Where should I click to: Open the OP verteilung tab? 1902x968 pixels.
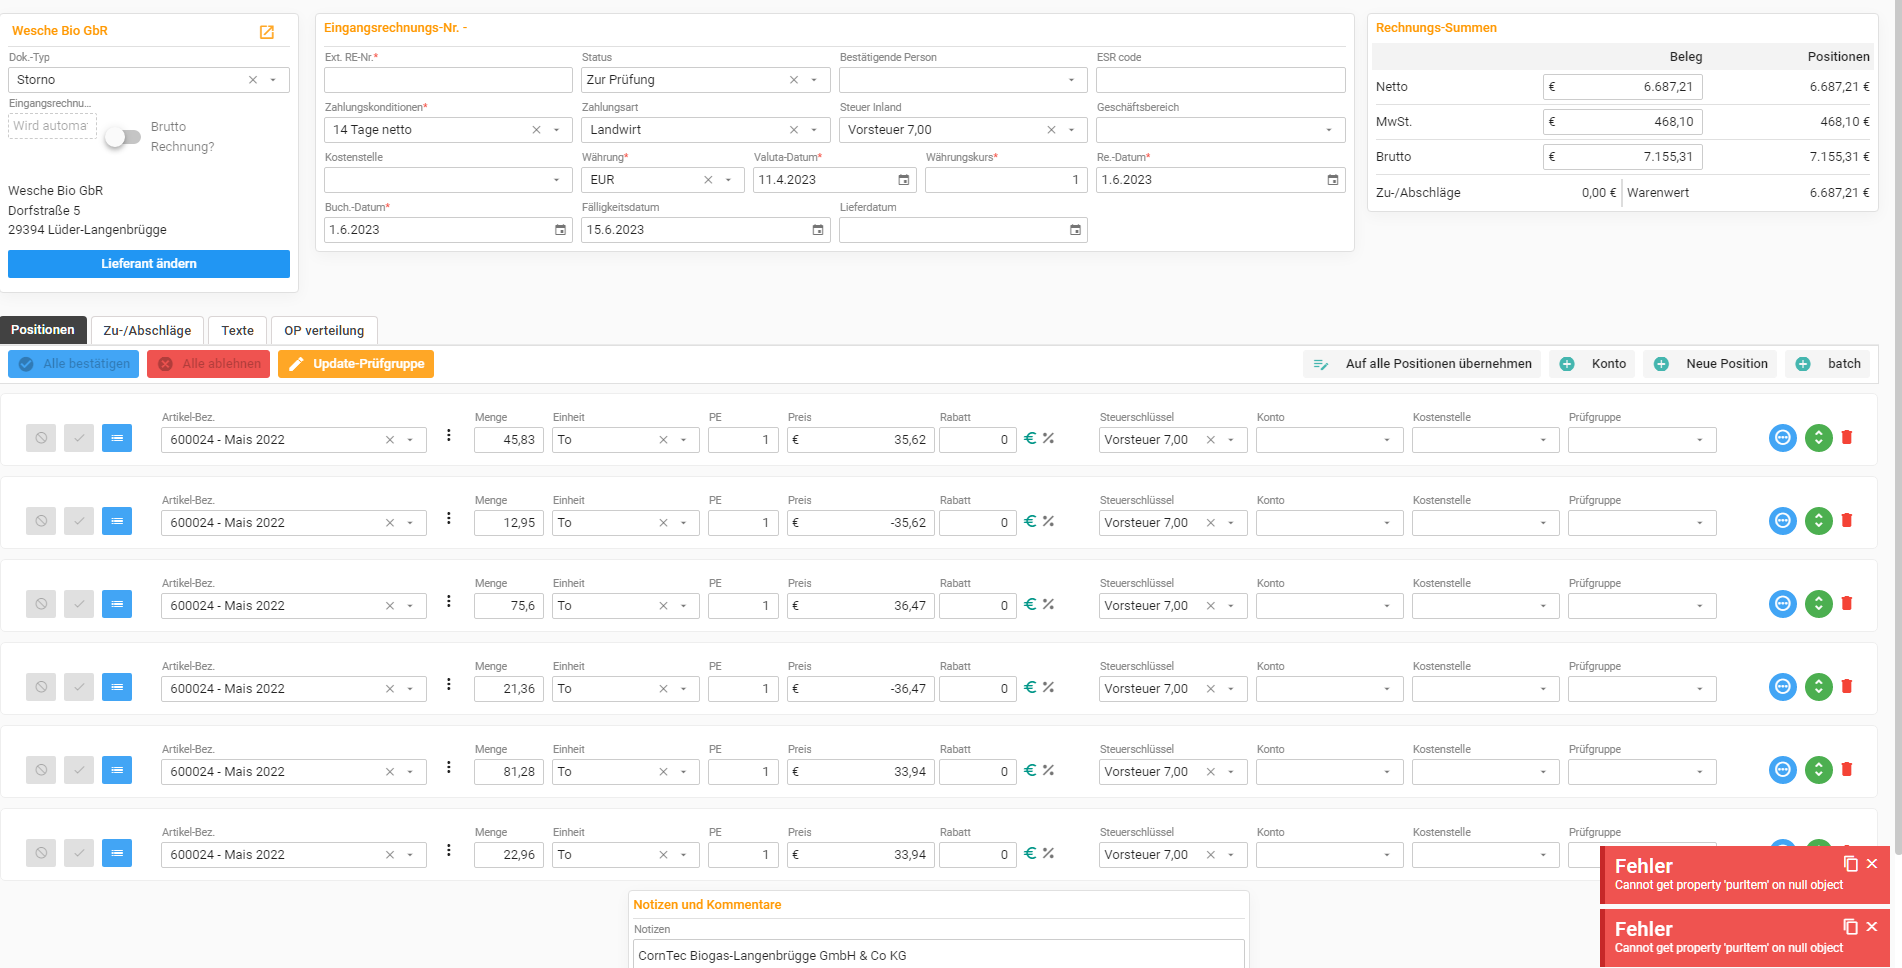click(x=324, y=331)
